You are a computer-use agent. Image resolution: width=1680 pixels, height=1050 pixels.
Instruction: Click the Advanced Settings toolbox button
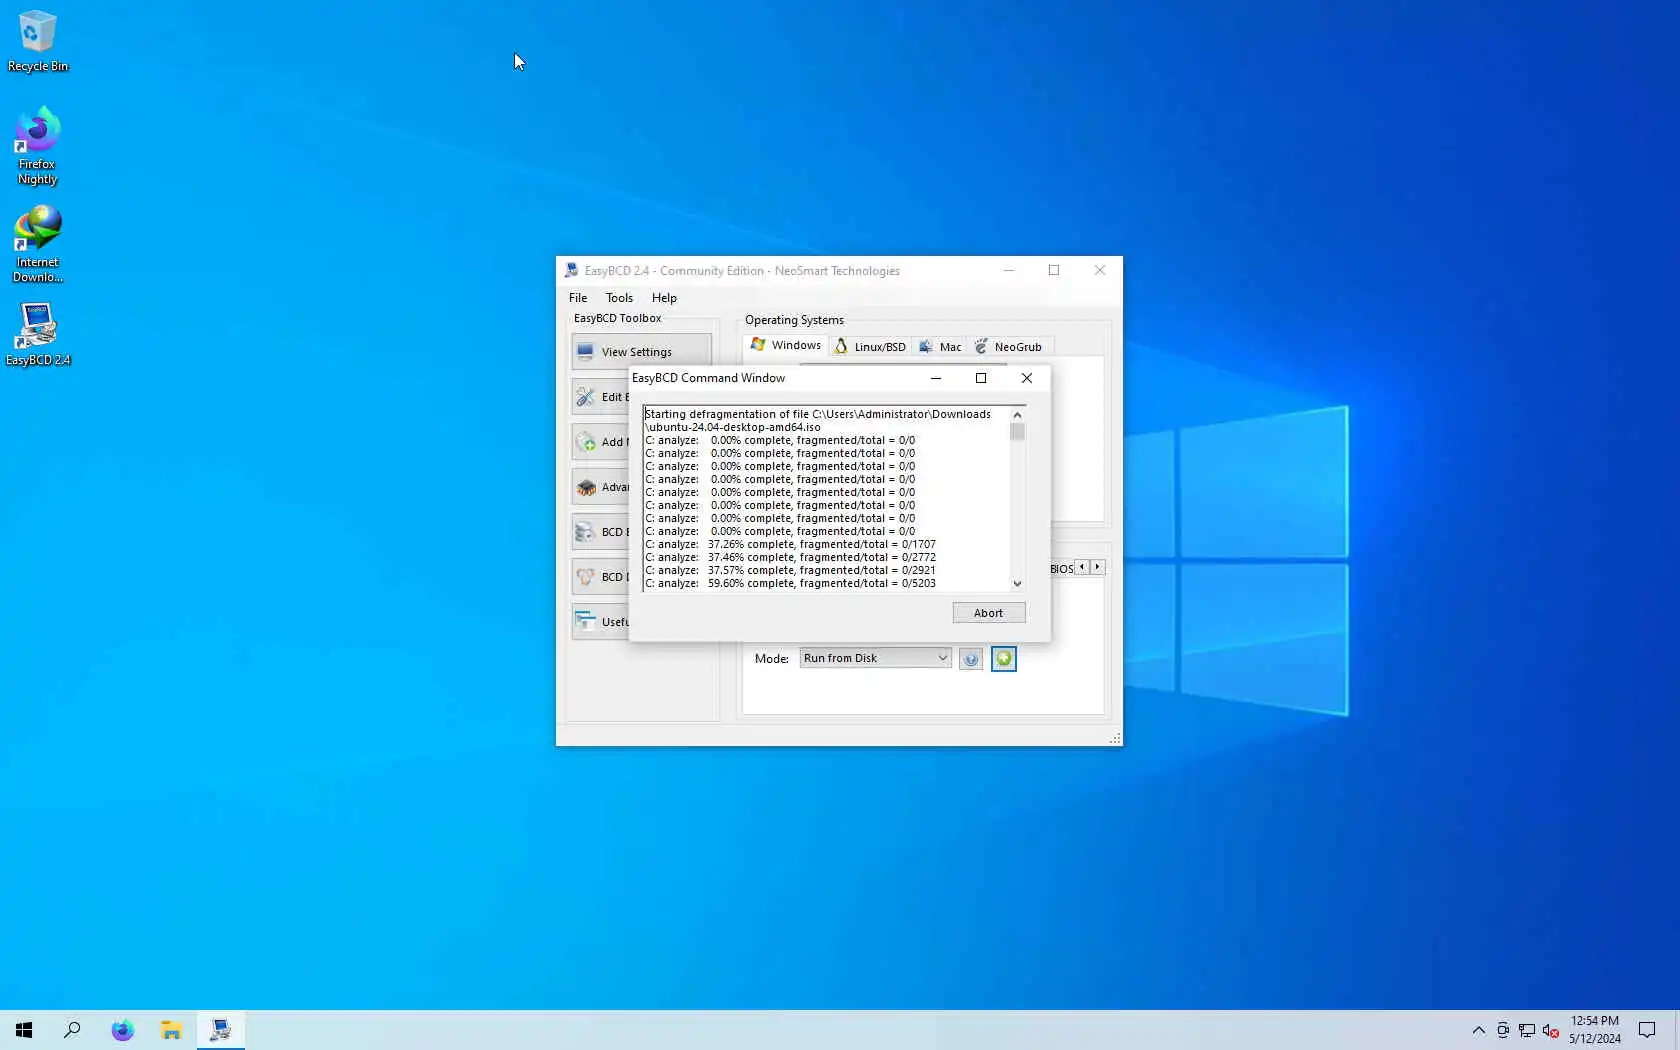[601, 487]
